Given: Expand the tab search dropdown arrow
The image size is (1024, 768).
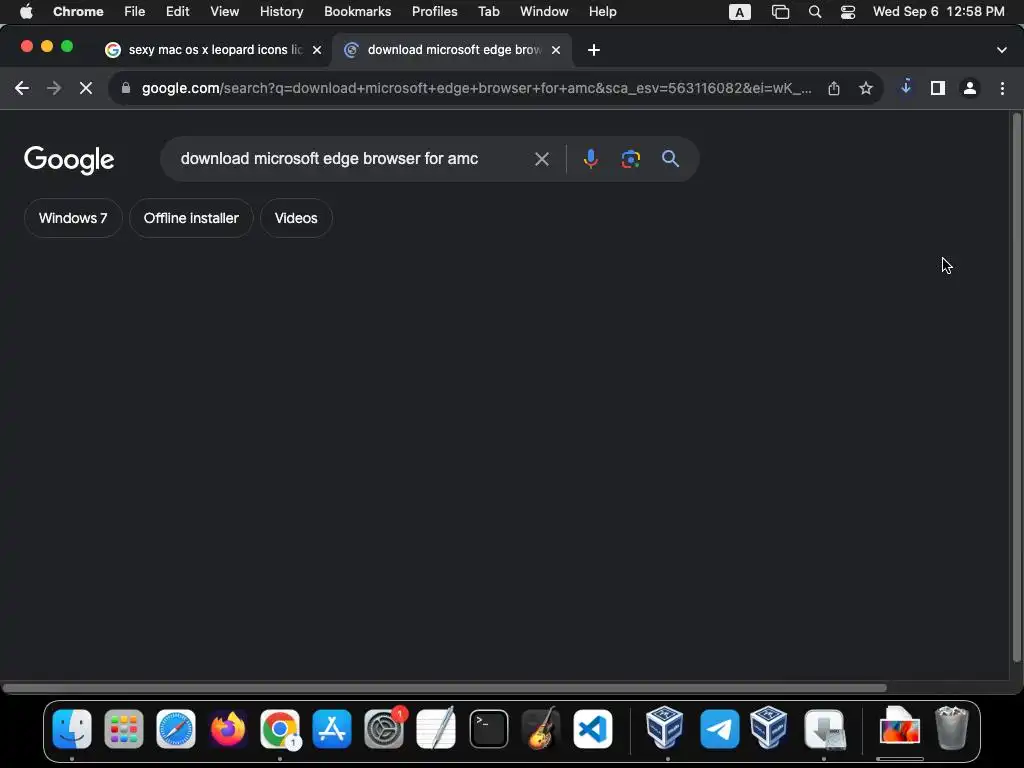Looking at the screenshot, I should coord(1002,50).
